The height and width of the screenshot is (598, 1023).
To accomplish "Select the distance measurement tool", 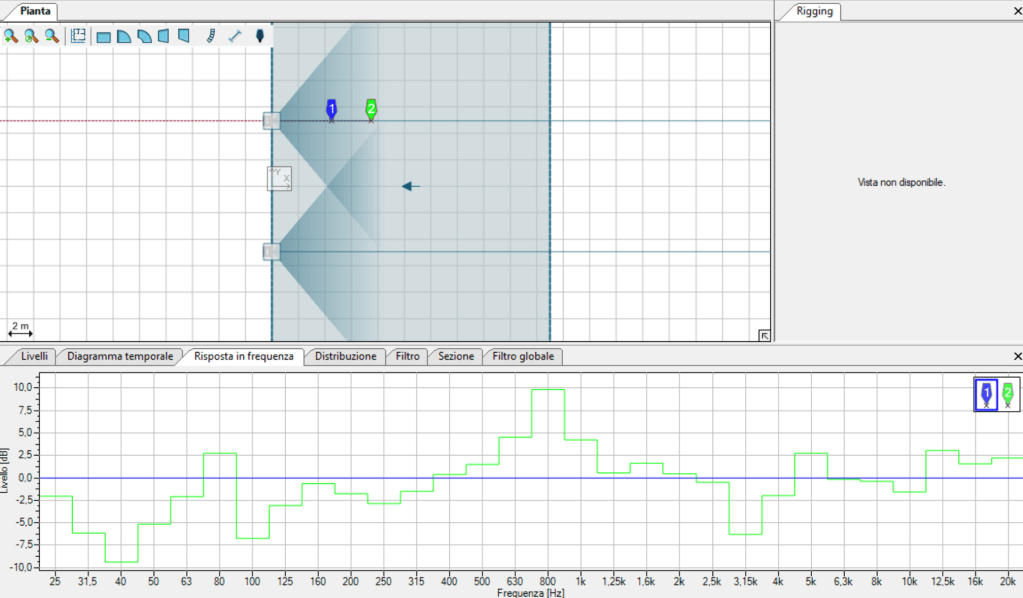I will point(235,36).
